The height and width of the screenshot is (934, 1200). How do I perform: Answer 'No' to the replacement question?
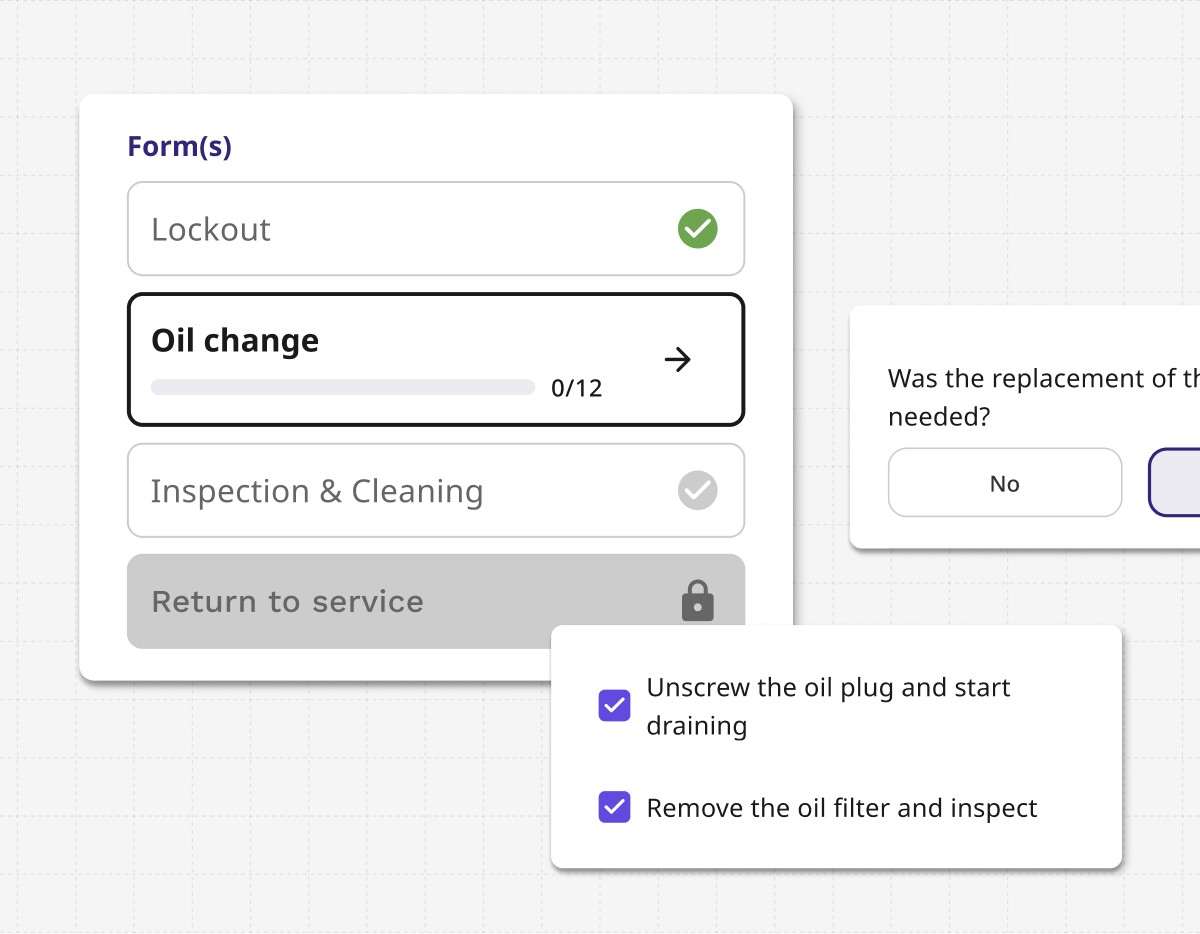(x=1004, y=482)
